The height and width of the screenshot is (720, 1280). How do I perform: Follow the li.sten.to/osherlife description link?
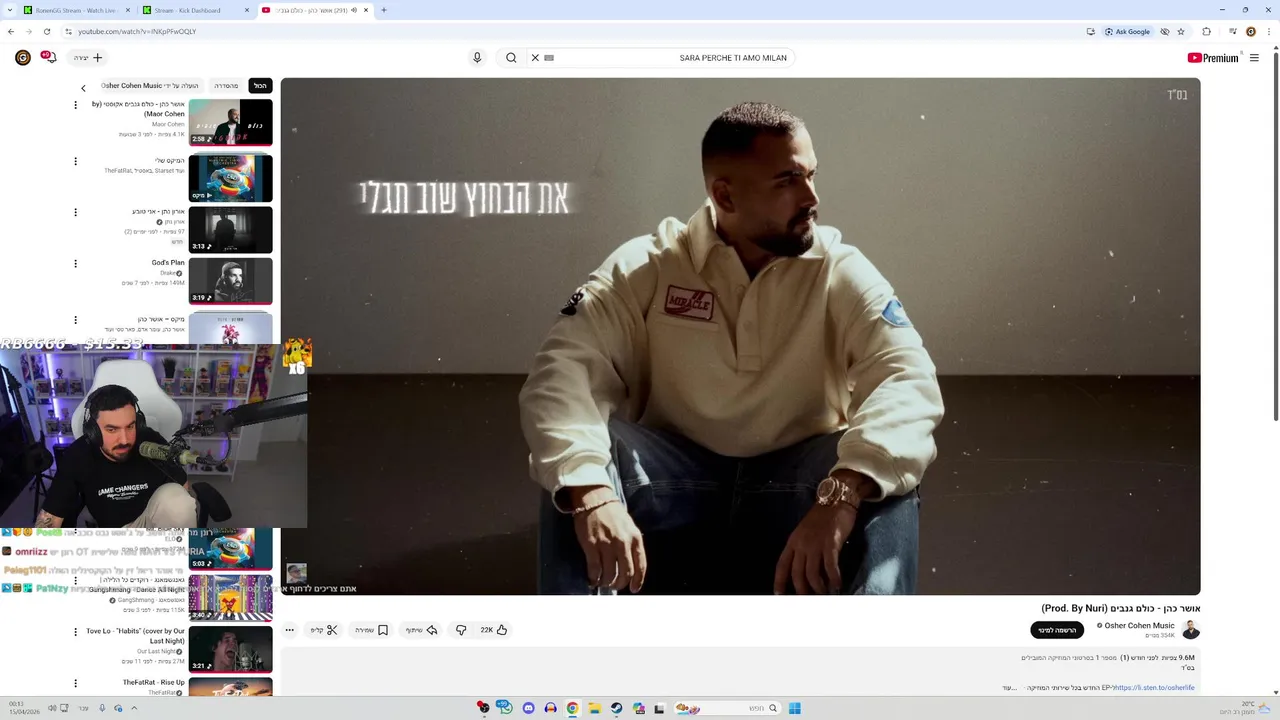[x=1153, y=688]
